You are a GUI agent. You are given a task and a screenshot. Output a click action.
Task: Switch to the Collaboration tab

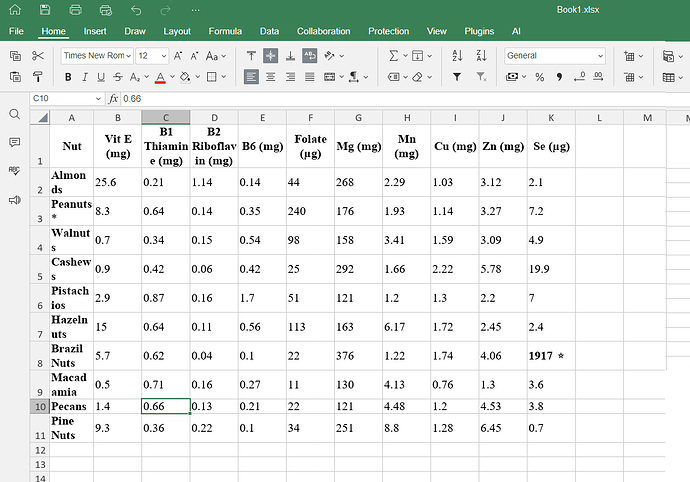click(323, 31)
